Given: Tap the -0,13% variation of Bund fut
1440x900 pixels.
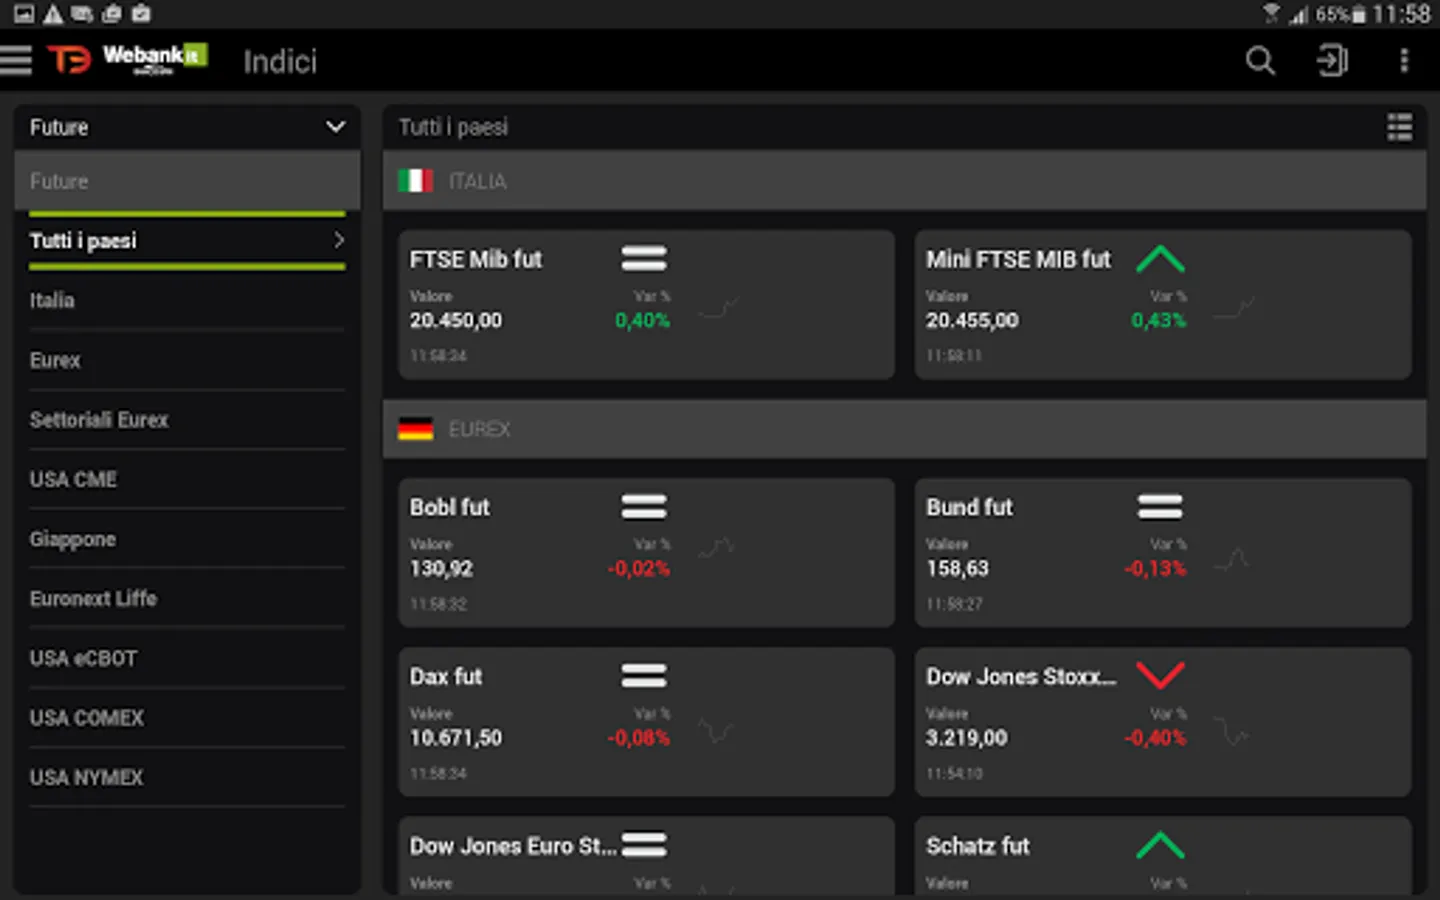Looking at the screenshot, I should (x=1155, y=568).
